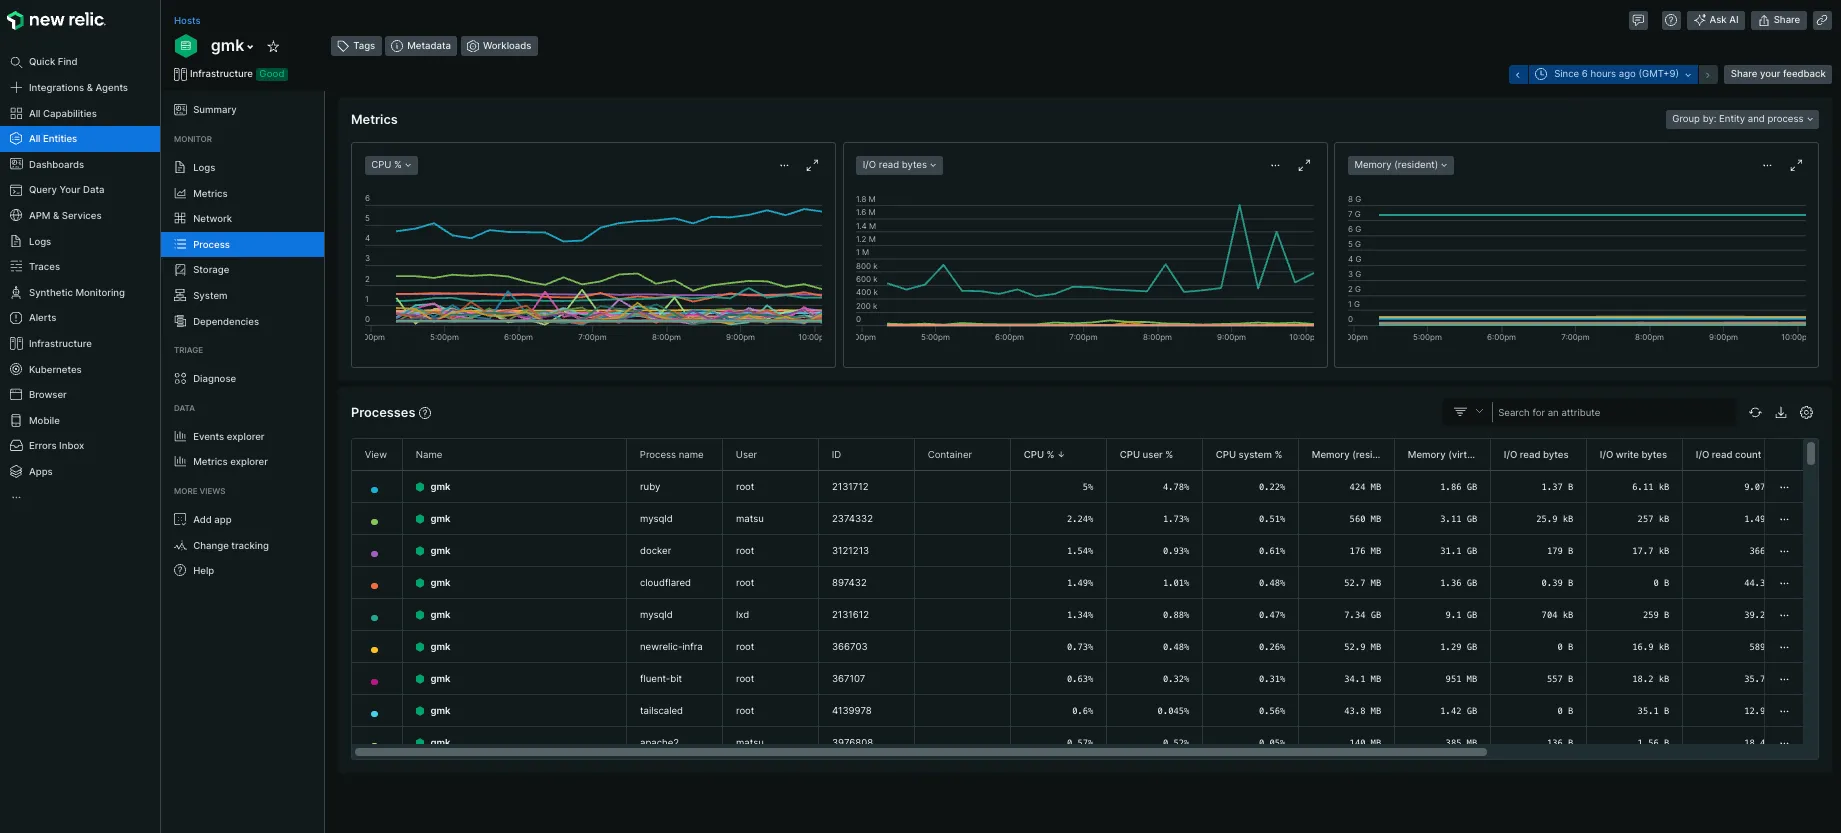The image size is (1841, 833).
Task: Open Group by Entity and process dropdown
Action: pos(1741,119)
